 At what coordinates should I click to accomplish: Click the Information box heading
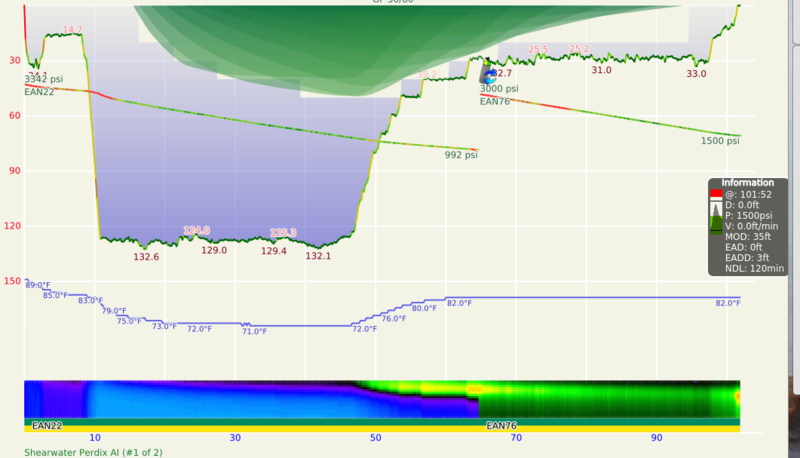(747, 183)
